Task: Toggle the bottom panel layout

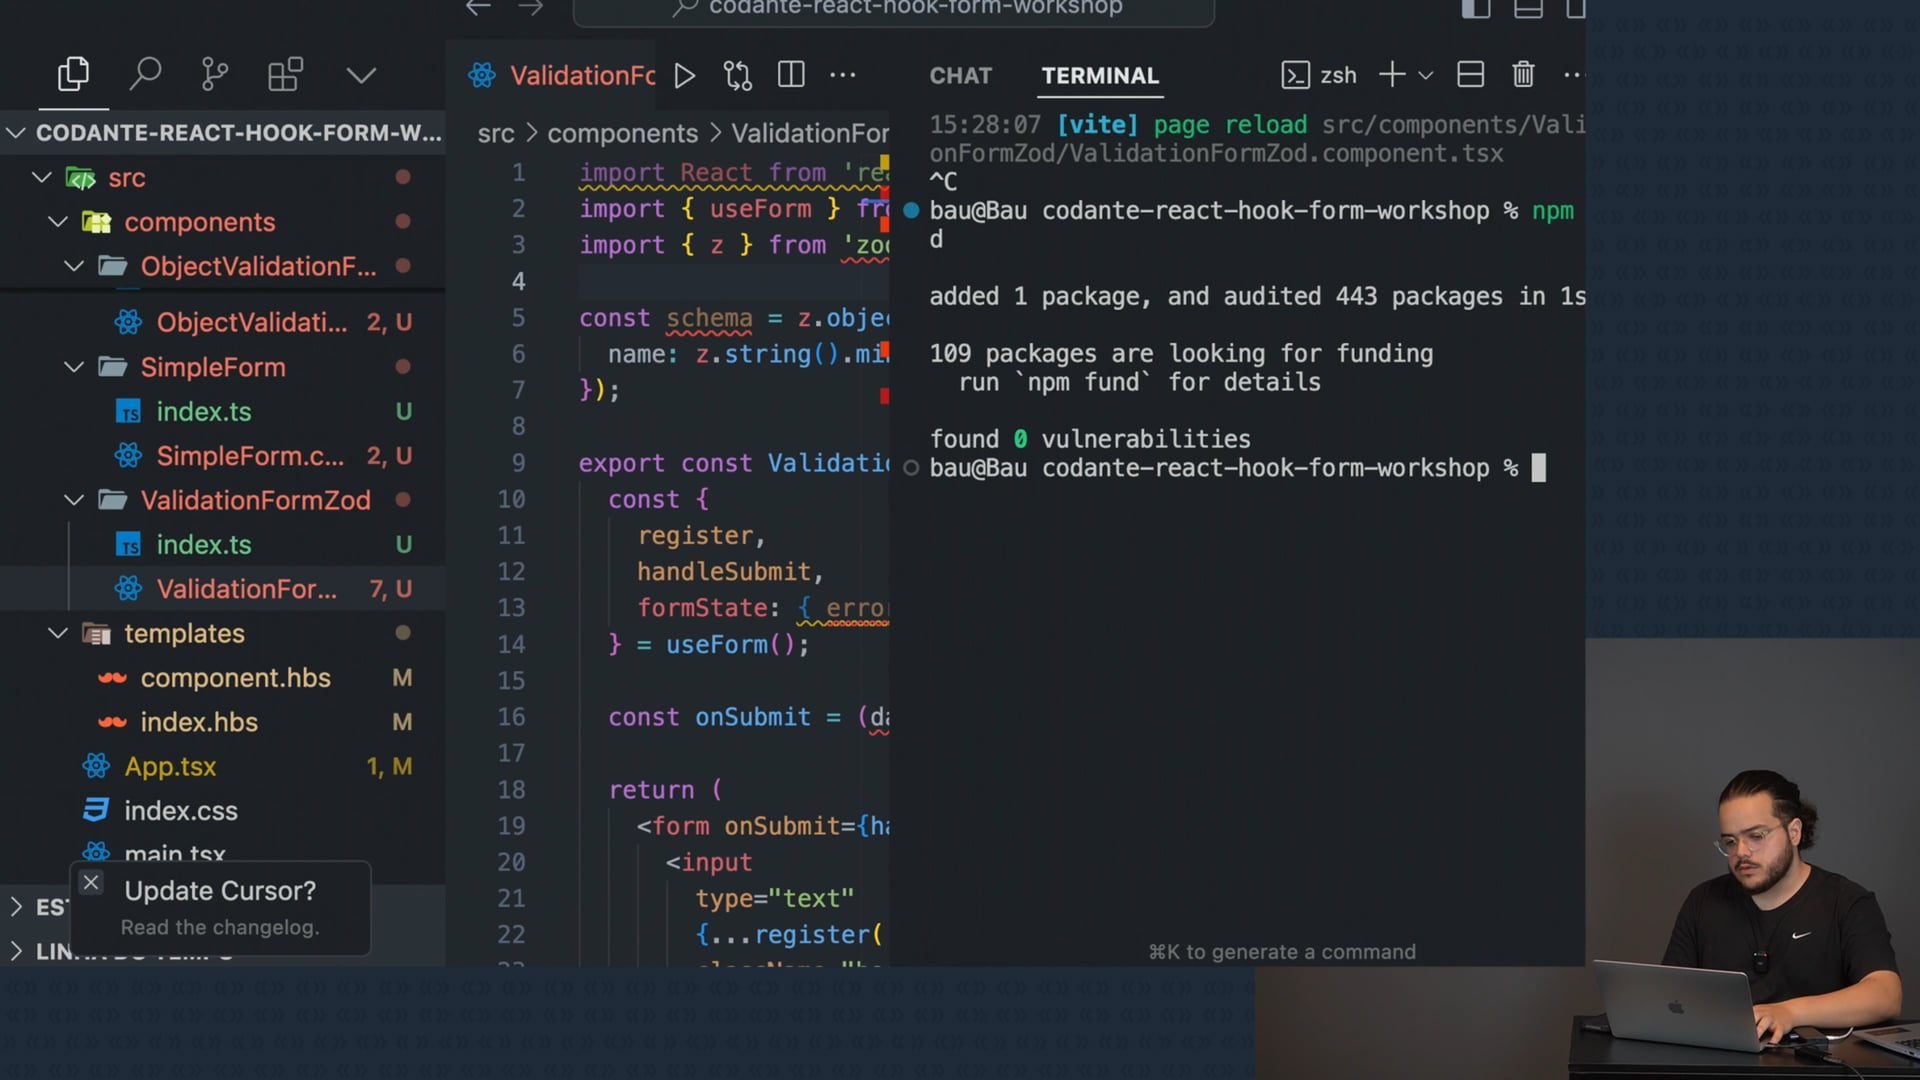Action: 1528,10
